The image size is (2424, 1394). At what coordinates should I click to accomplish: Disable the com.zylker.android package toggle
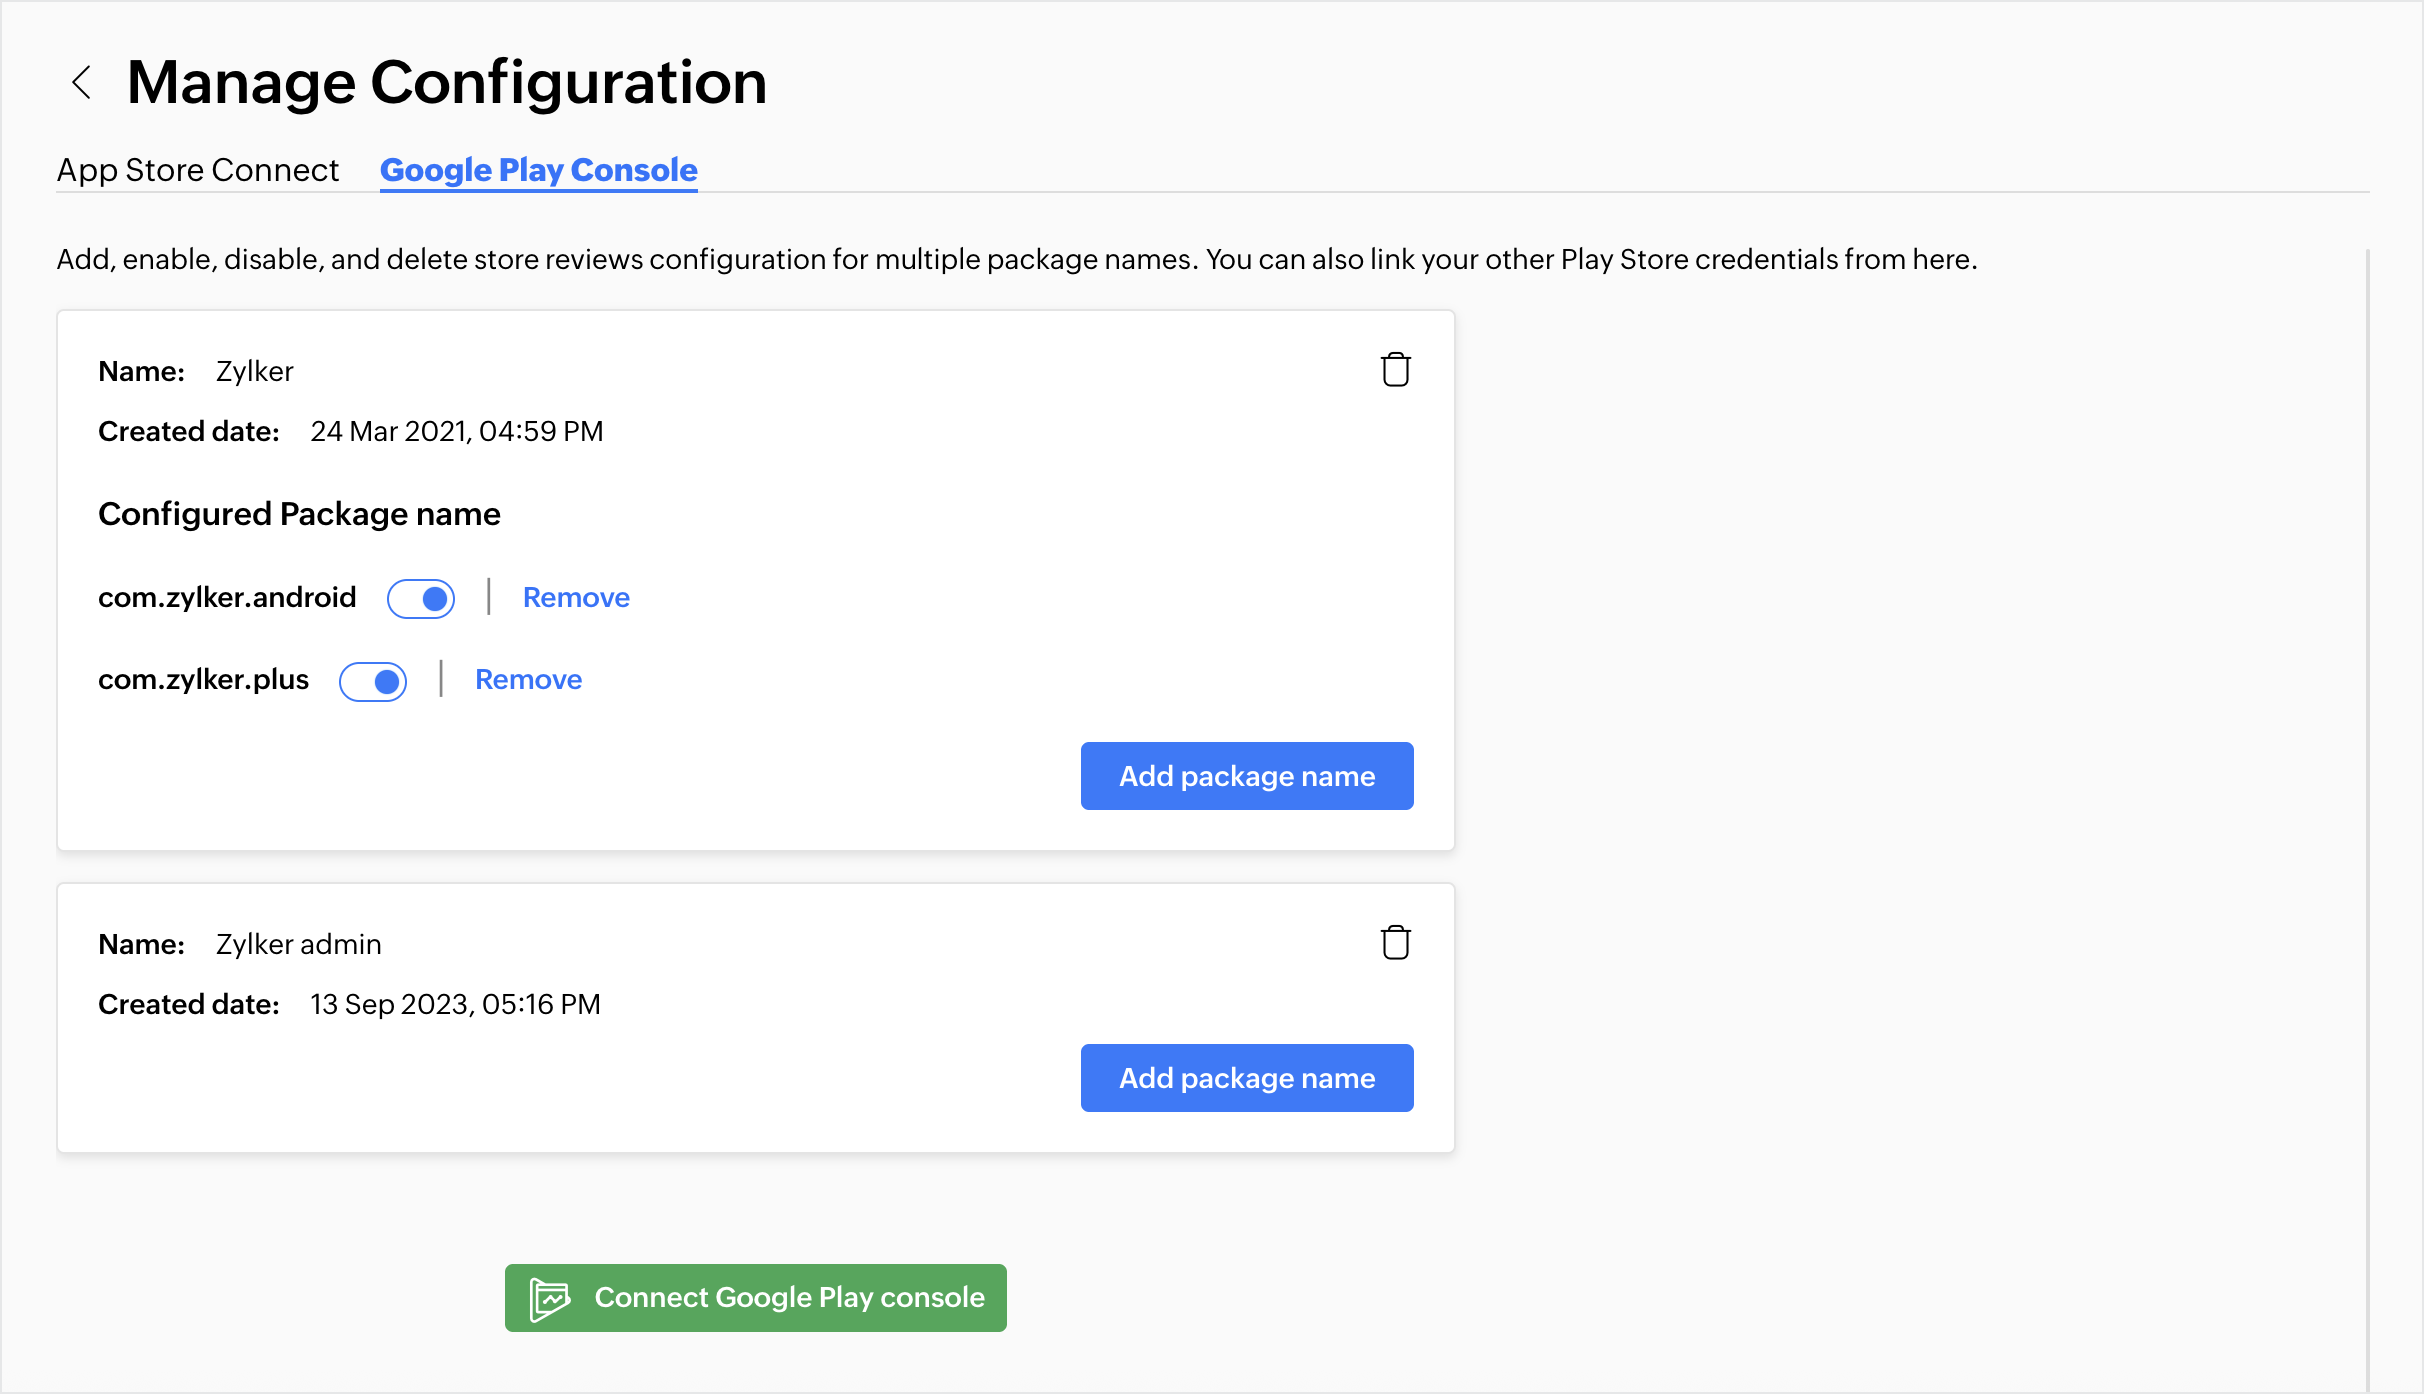point(421,599)
